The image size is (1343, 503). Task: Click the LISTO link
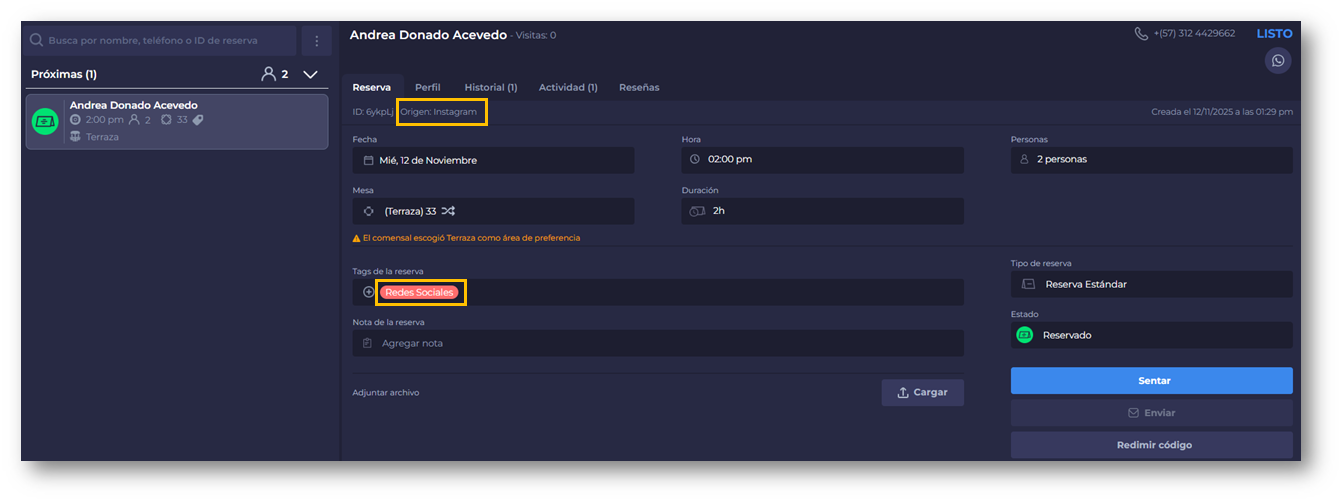coord(1274,33)
